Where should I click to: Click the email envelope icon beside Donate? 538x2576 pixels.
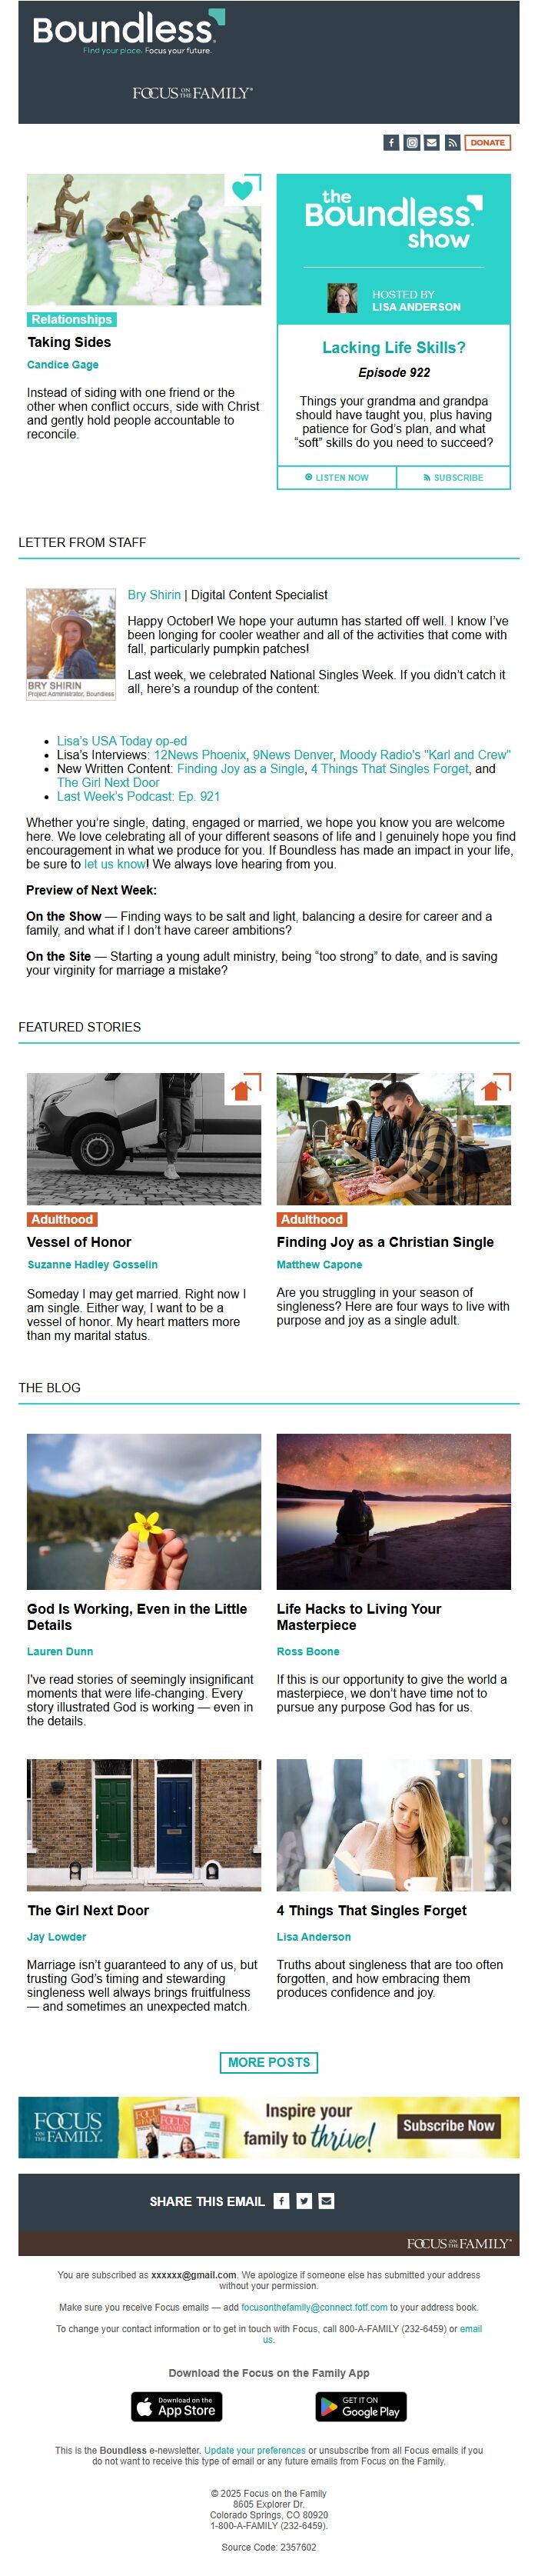tap(431, 143)
